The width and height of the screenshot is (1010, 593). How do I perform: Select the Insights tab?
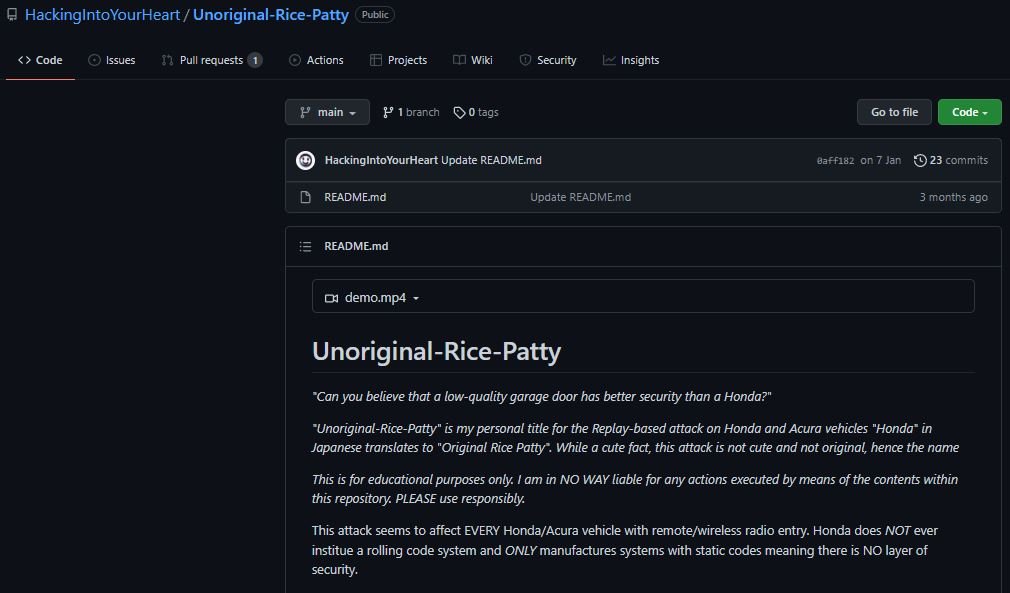coord(631,60)
